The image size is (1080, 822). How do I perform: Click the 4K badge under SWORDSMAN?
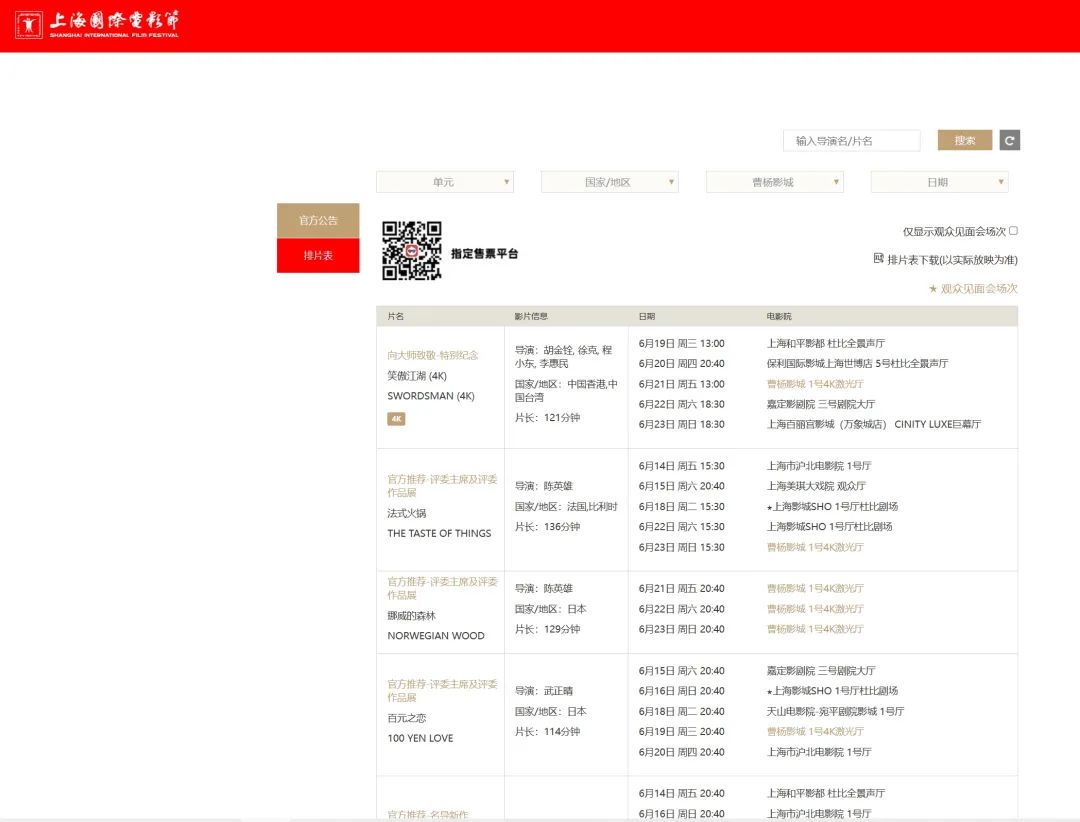pos(396,419)
